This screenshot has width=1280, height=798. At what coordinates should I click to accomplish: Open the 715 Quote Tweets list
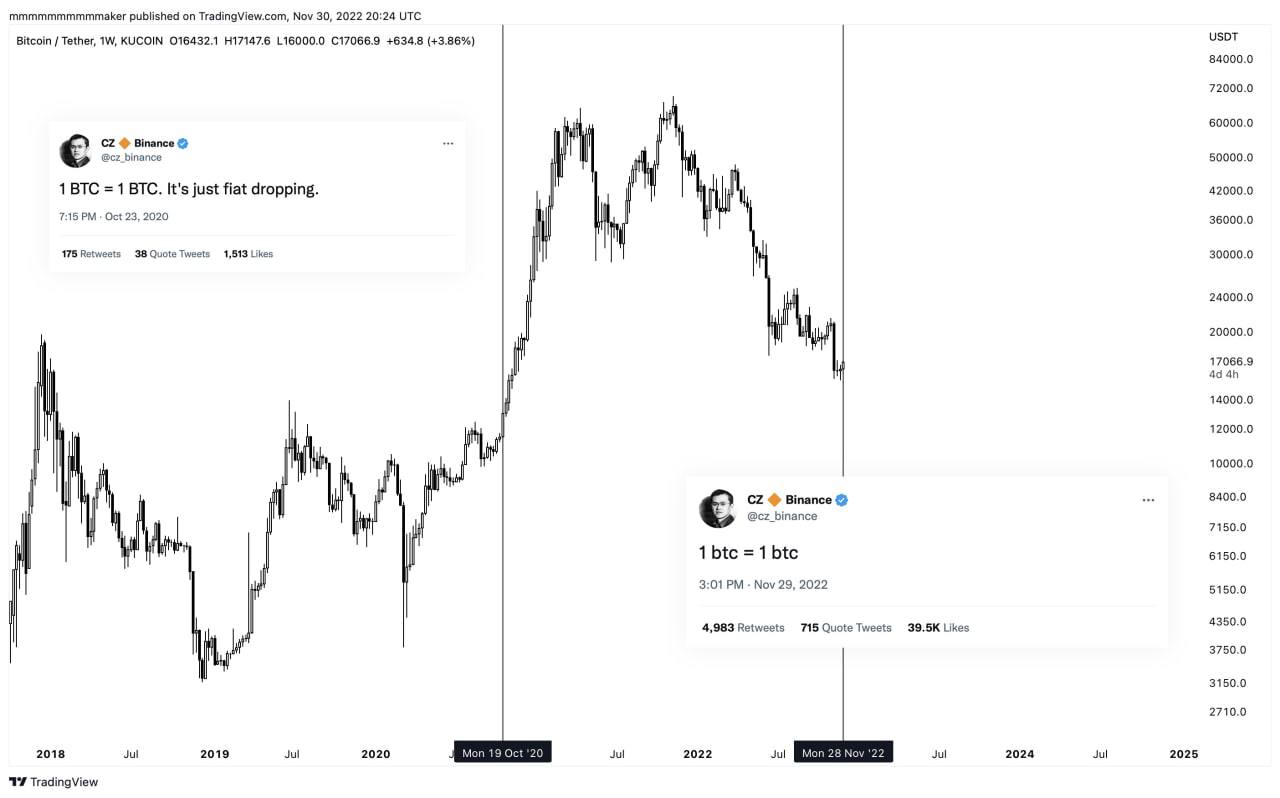(x=845, y=628)
